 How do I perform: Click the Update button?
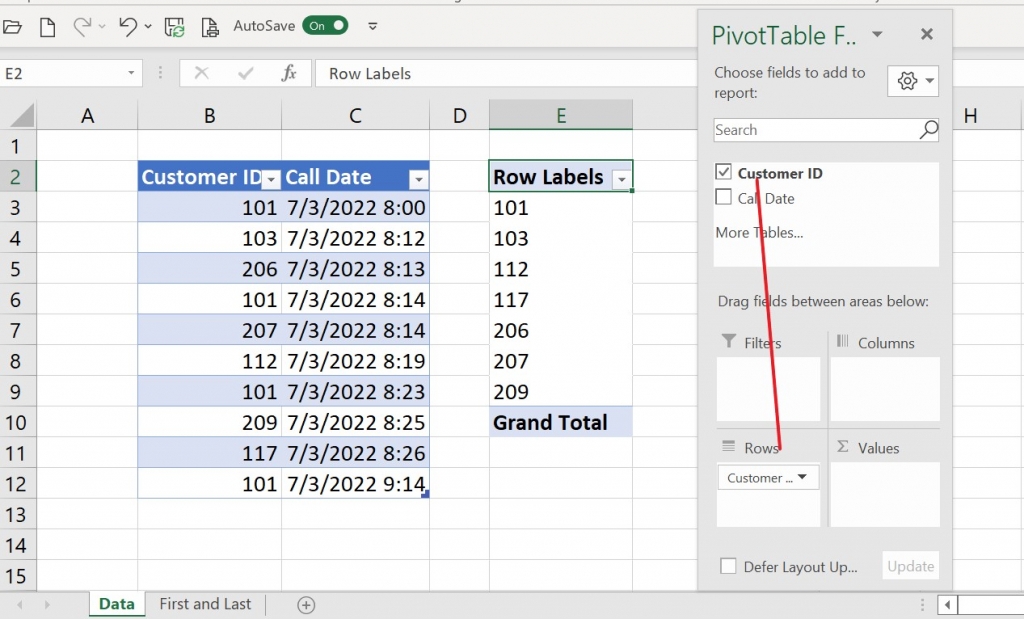tap(910, 565)
